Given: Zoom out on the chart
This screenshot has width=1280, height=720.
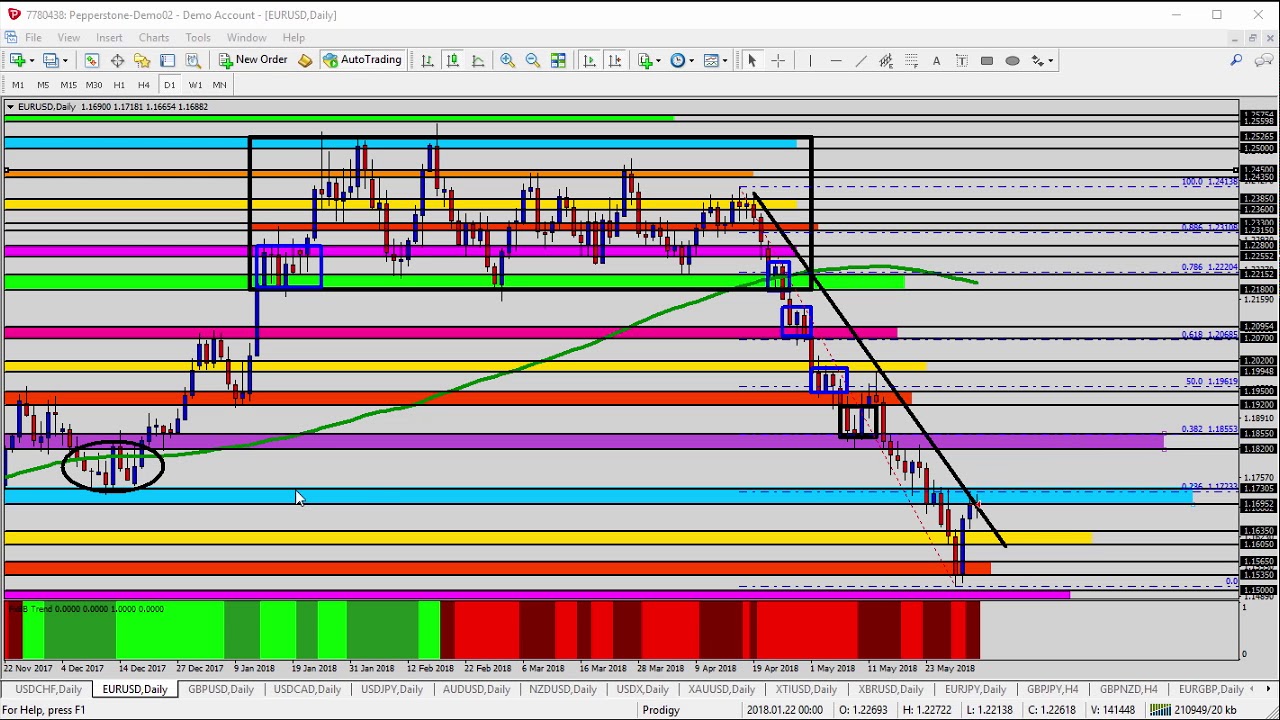Looking at the screenshot, I should pos(532,60).
